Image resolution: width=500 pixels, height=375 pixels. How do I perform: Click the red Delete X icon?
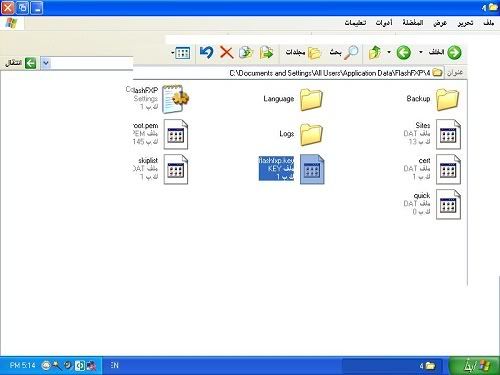point(227,52)
